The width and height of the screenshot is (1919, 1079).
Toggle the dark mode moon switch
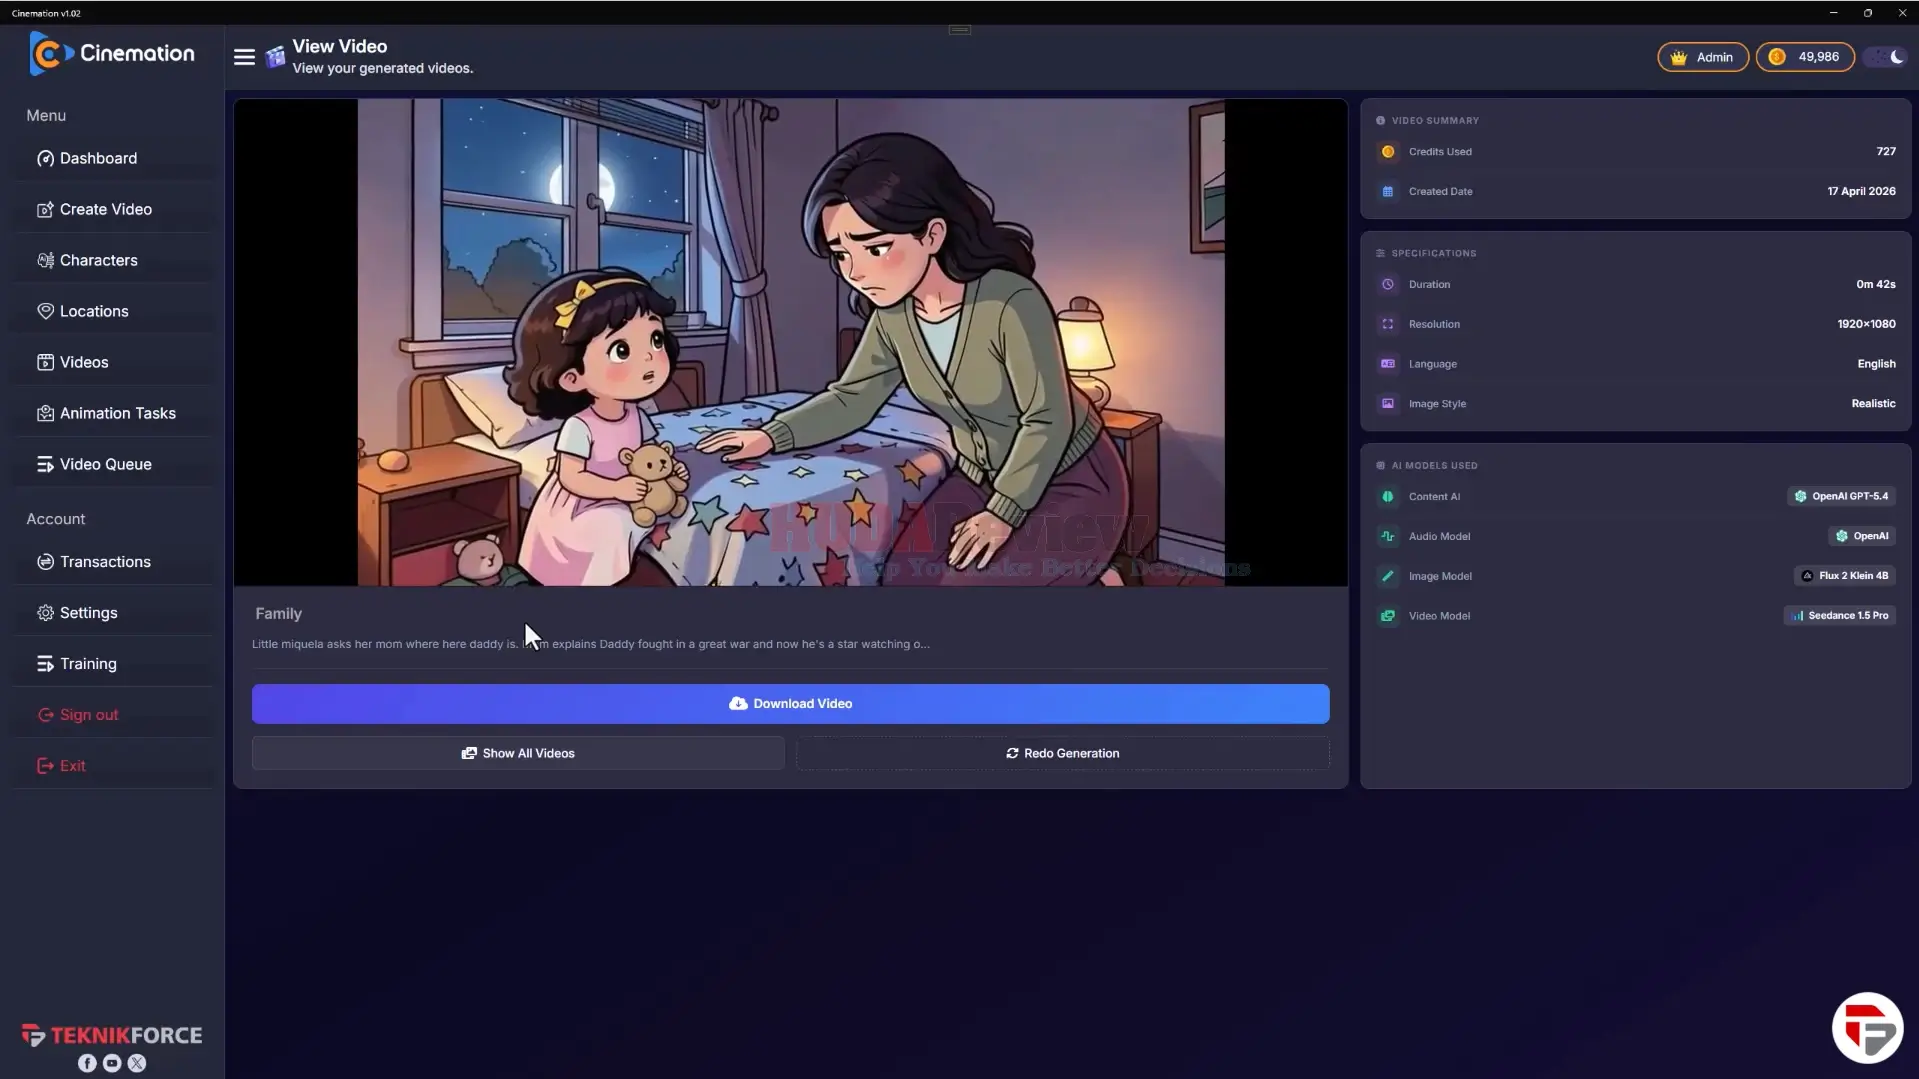[x=1886, y=57]
